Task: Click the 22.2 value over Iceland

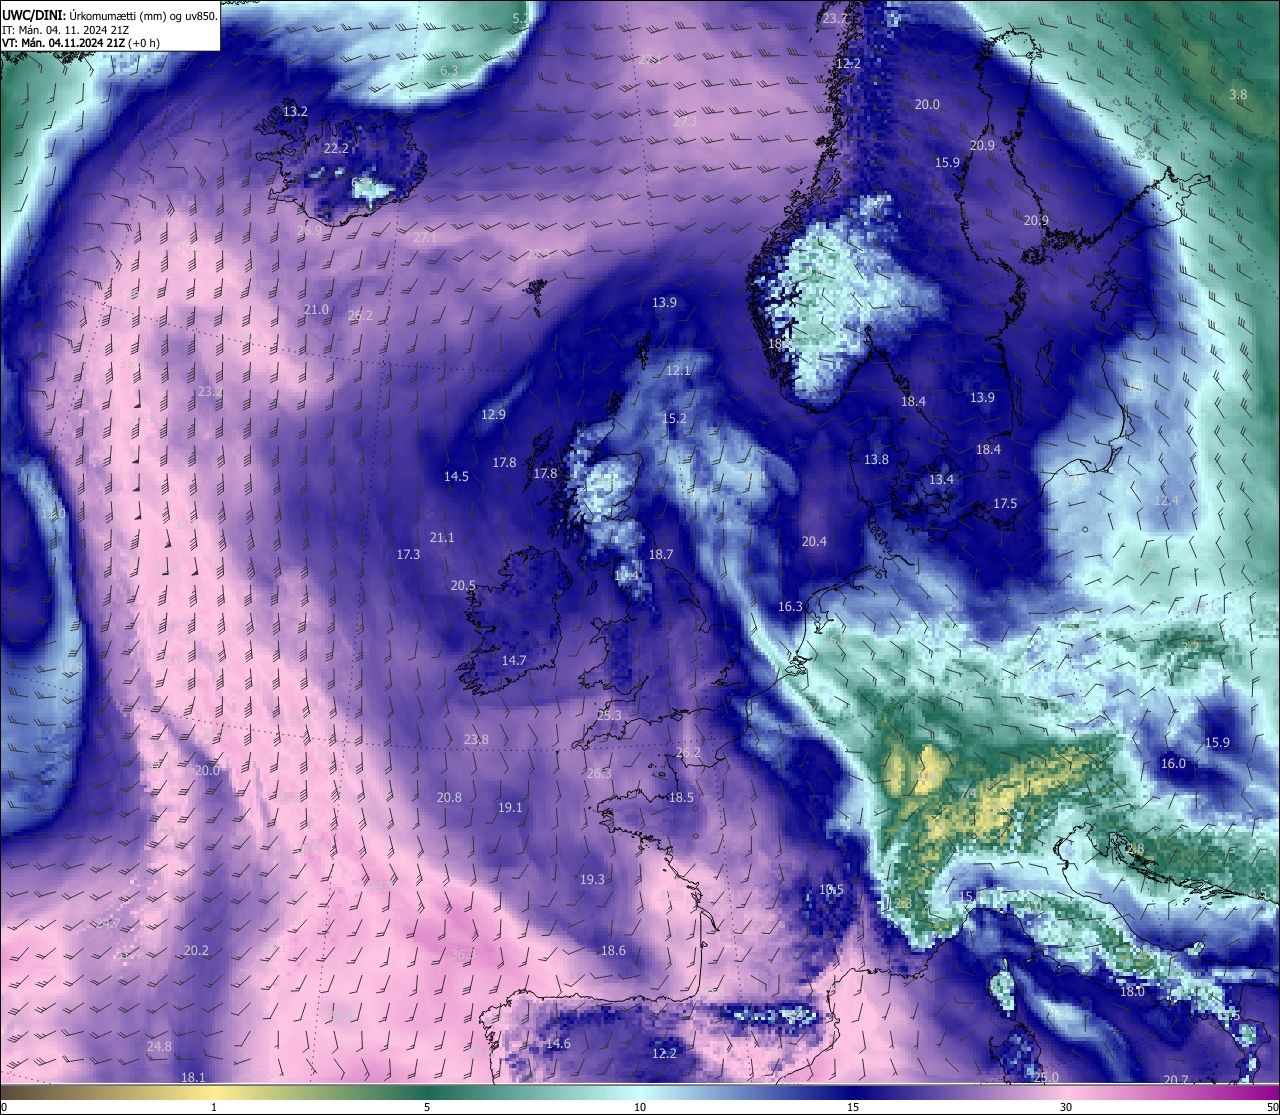Action: click(x=336, y=148)
